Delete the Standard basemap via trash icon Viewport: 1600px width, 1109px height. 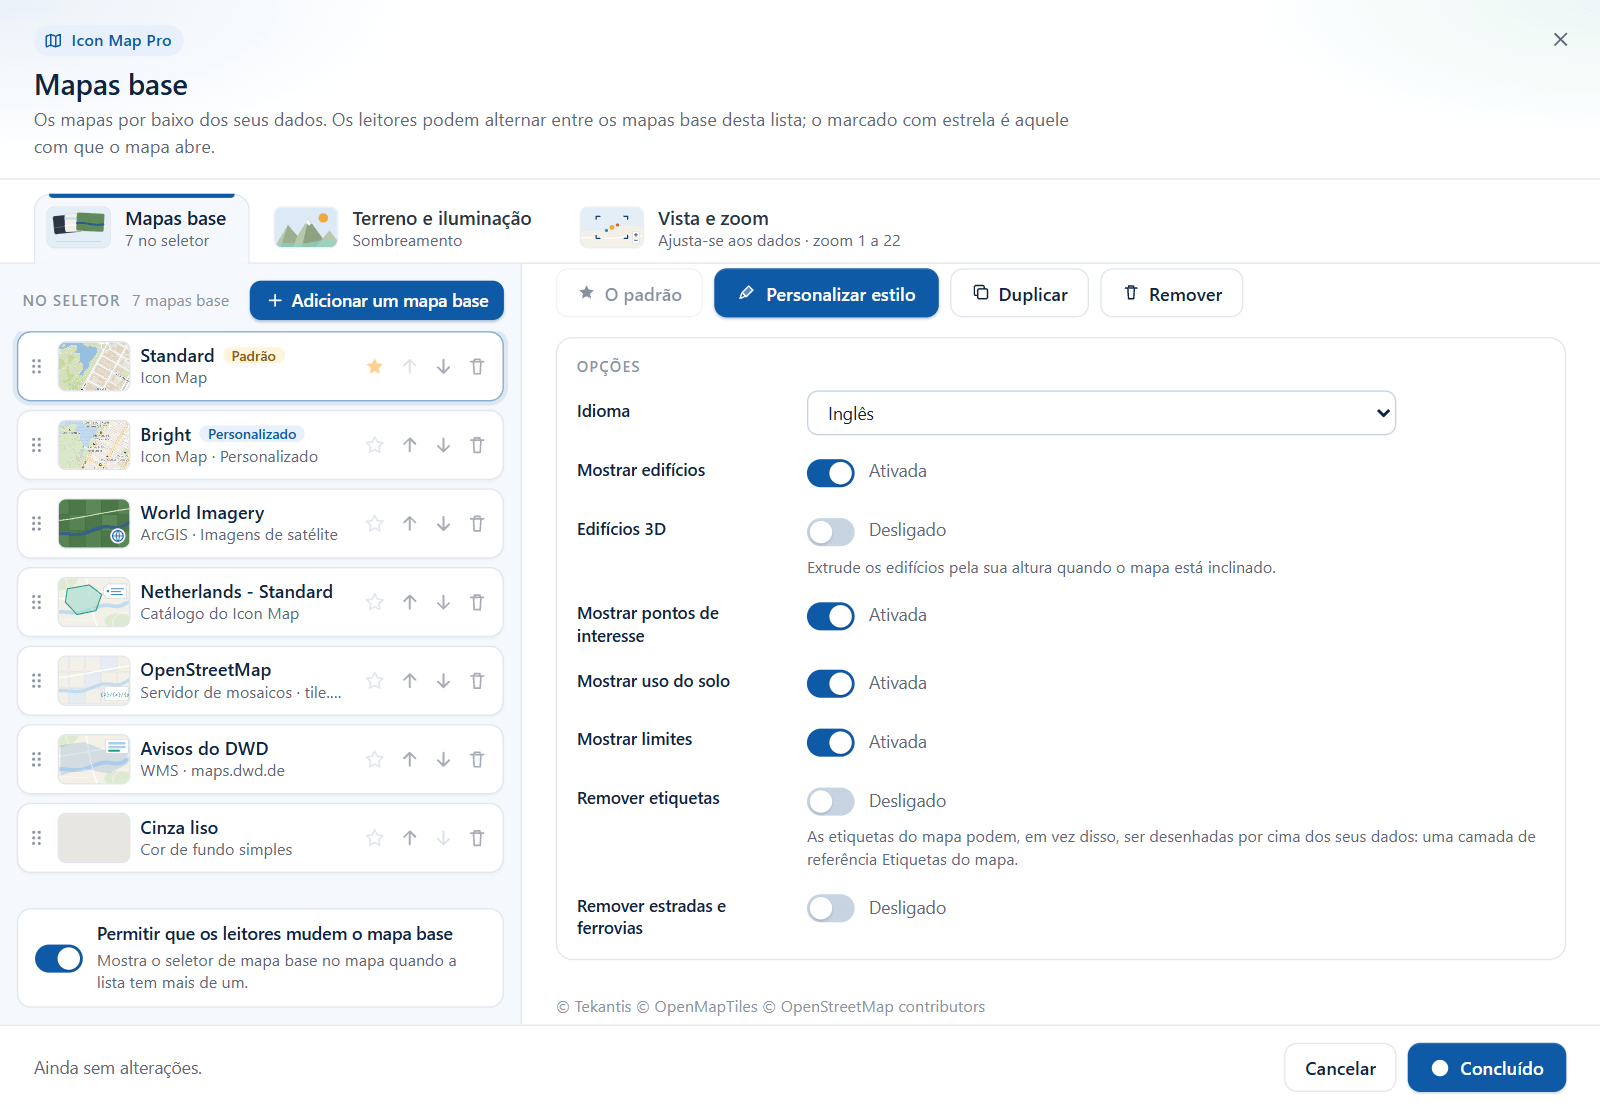click(477, 366)
